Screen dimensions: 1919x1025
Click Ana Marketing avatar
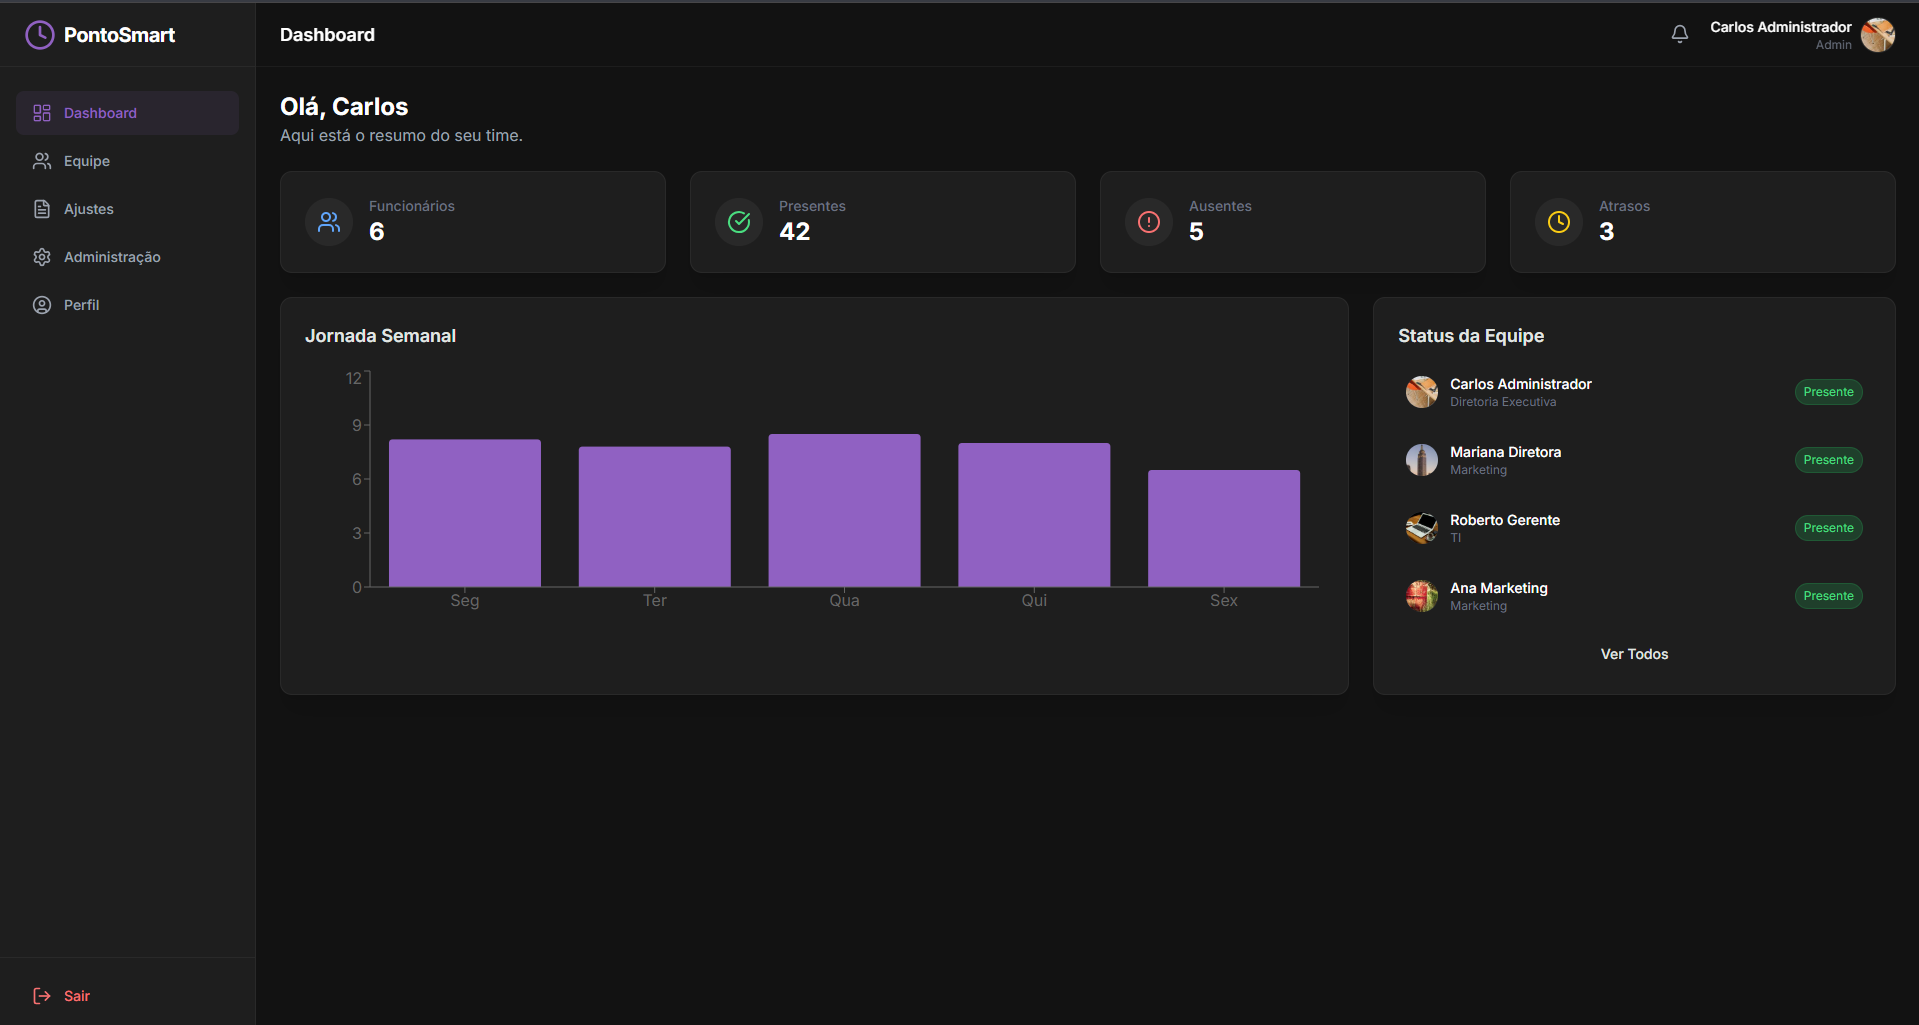pos(1422,596)
